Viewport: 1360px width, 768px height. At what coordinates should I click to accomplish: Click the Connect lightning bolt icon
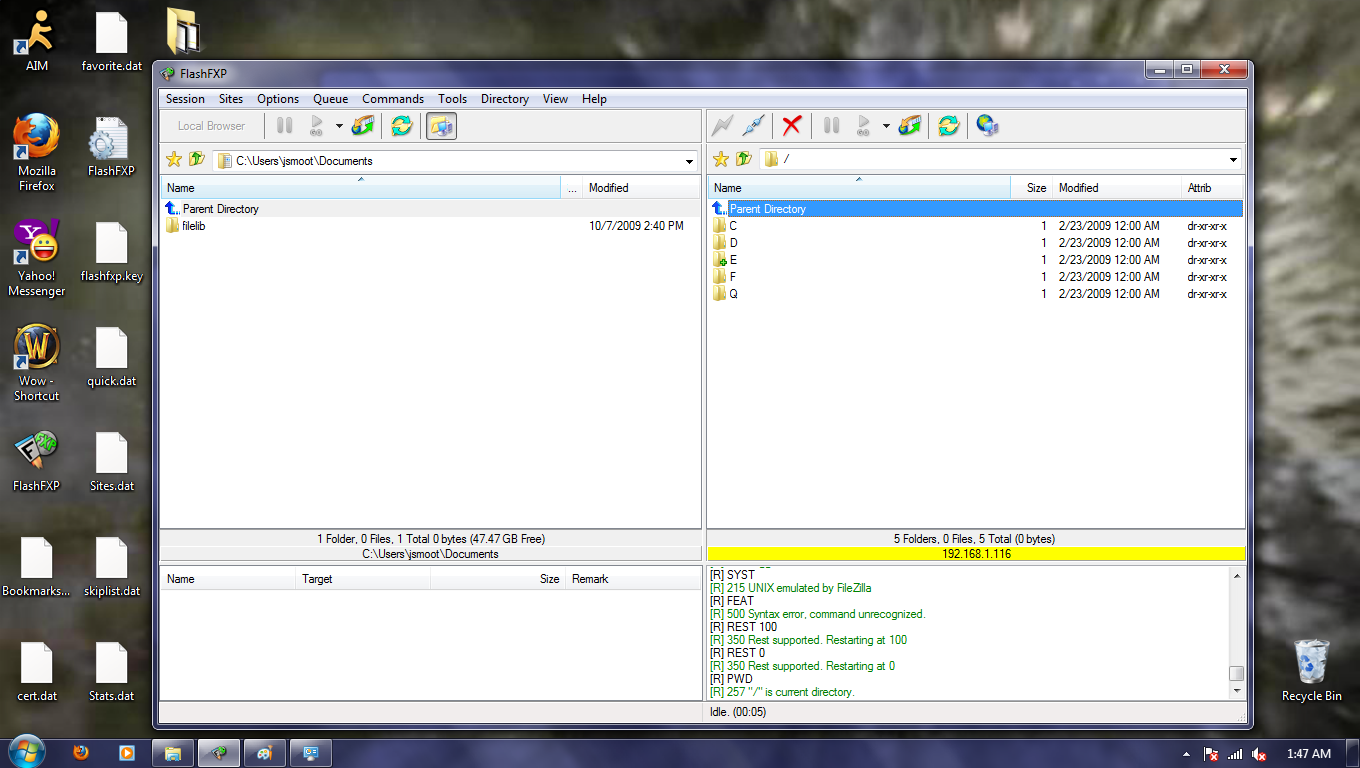point(722,126)
